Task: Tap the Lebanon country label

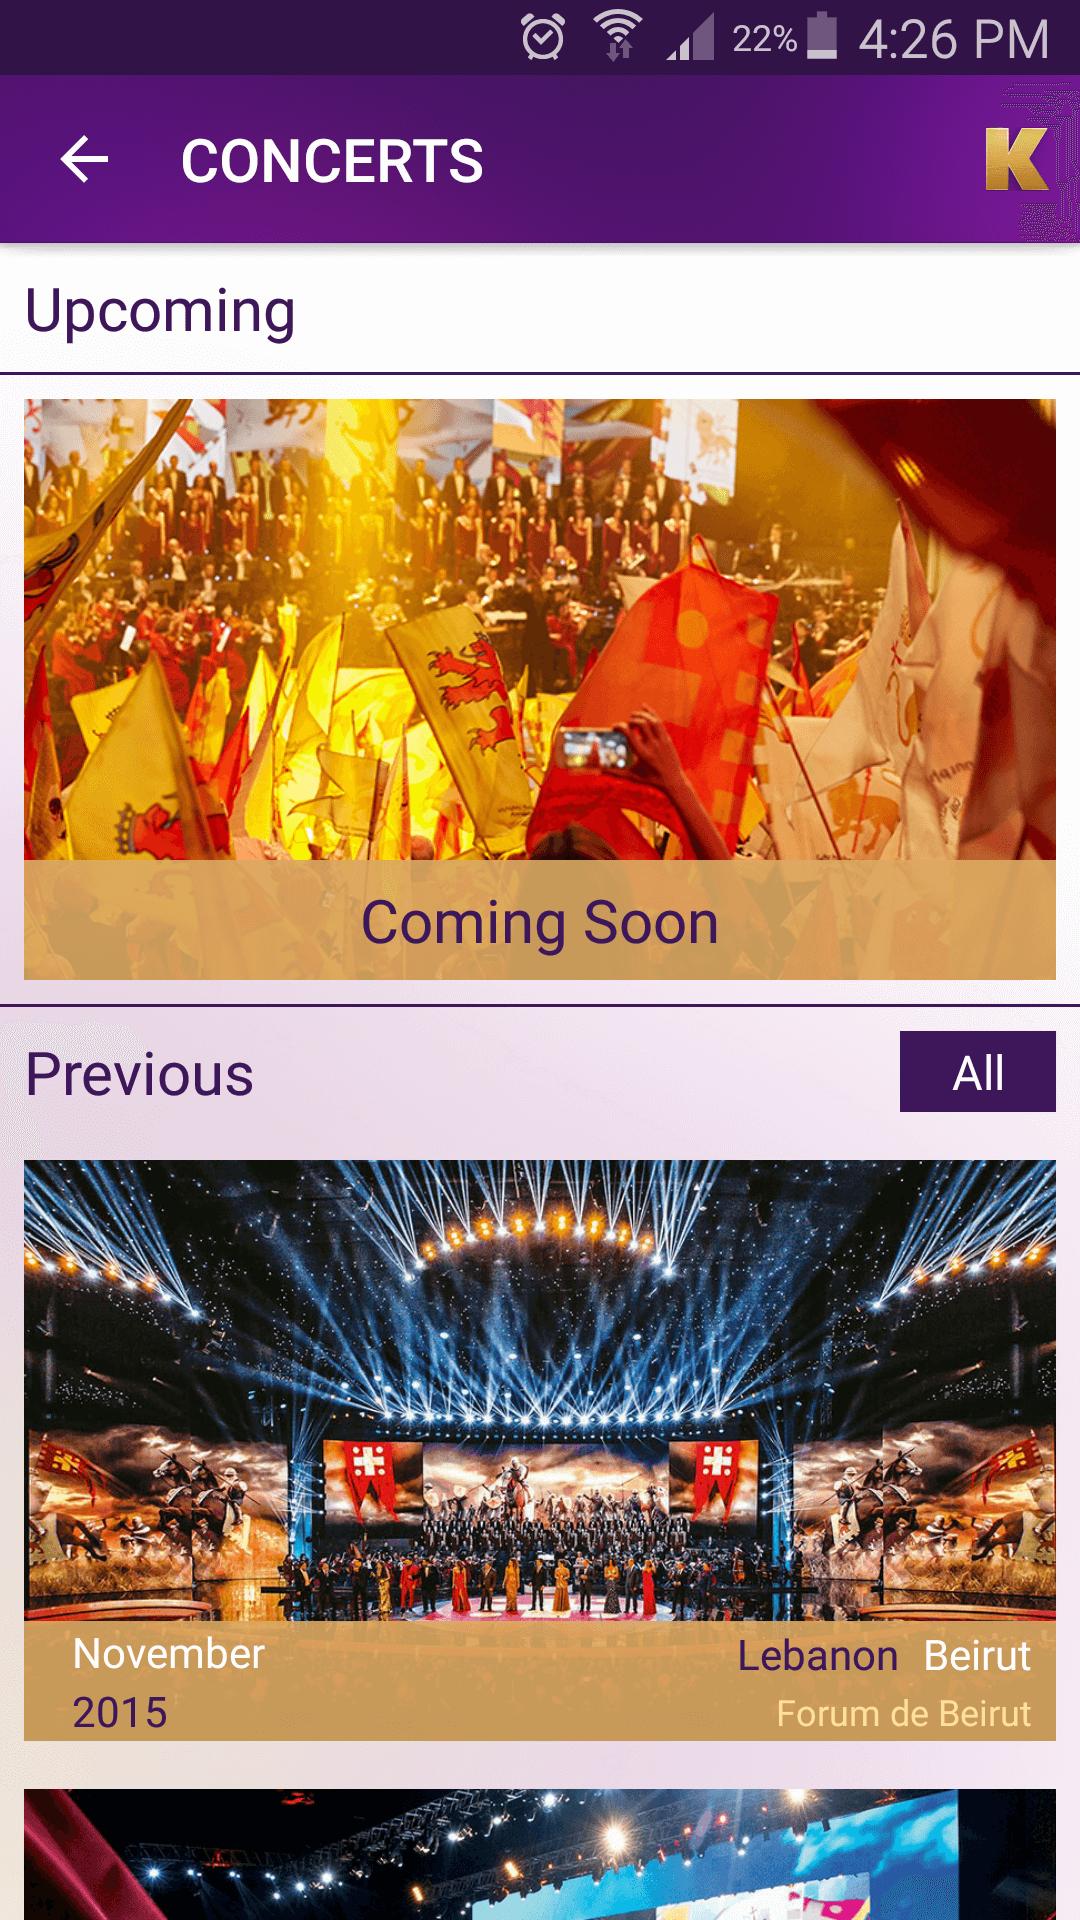Action: click(818, 1656)
